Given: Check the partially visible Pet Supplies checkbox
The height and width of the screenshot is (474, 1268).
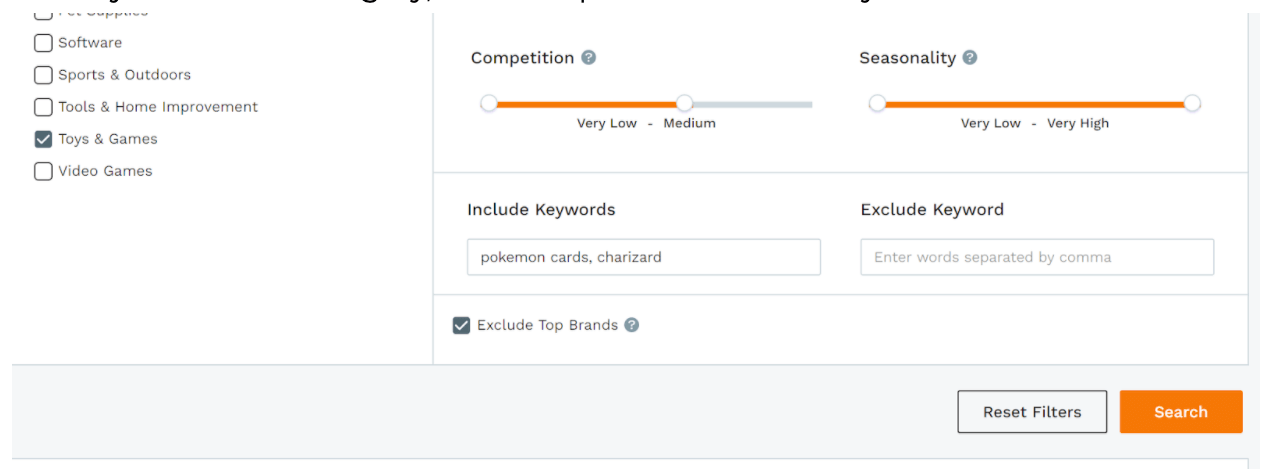Looking at the screenshot, I should [x=43, y=15].
